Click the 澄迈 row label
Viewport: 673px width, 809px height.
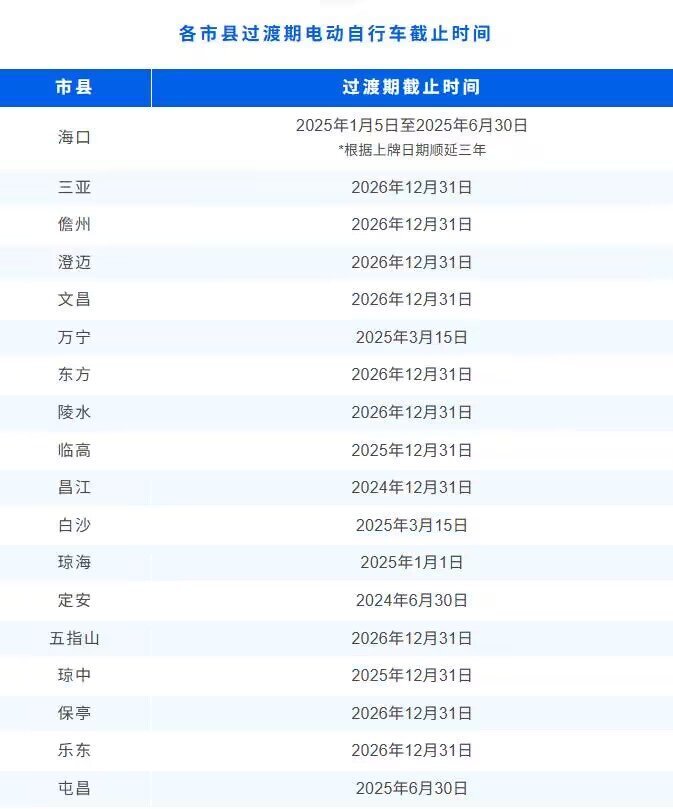pyautogui.click(x=74, y=262)
